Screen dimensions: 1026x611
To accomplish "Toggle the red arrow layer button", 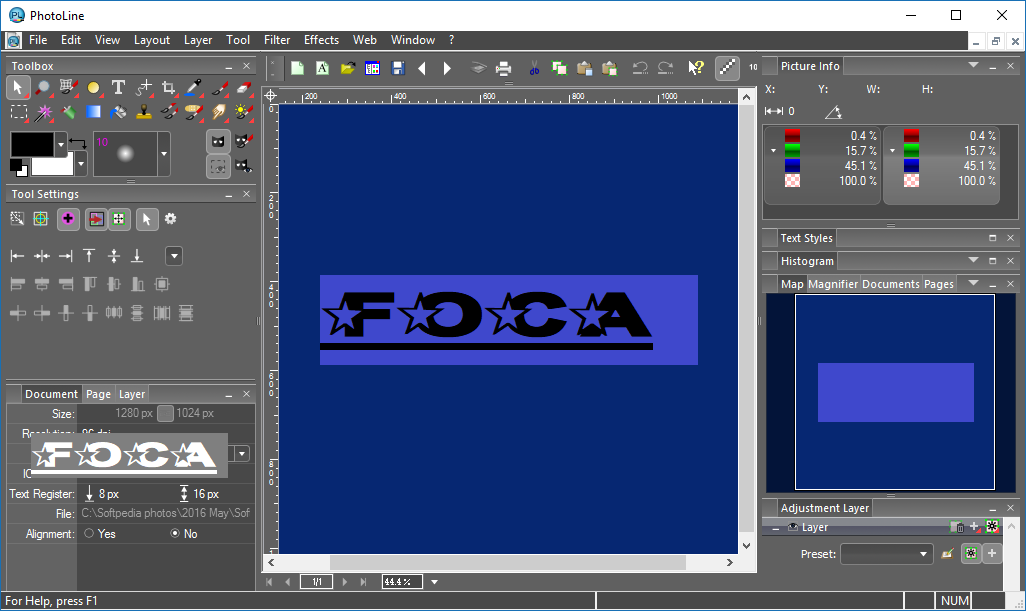I will 96,219.
